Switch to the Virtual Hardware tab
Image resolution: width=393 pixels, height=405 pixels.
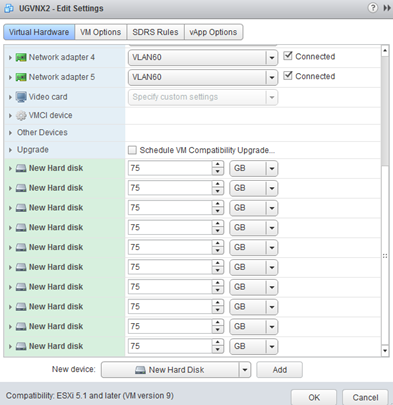click(39, 32)
